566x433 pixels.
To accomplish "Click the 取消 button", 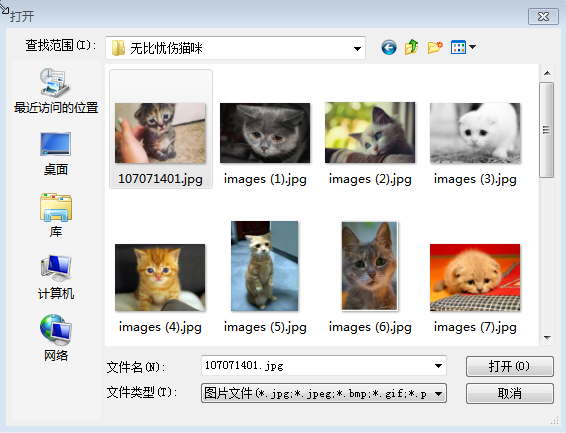I will [509, 393].
